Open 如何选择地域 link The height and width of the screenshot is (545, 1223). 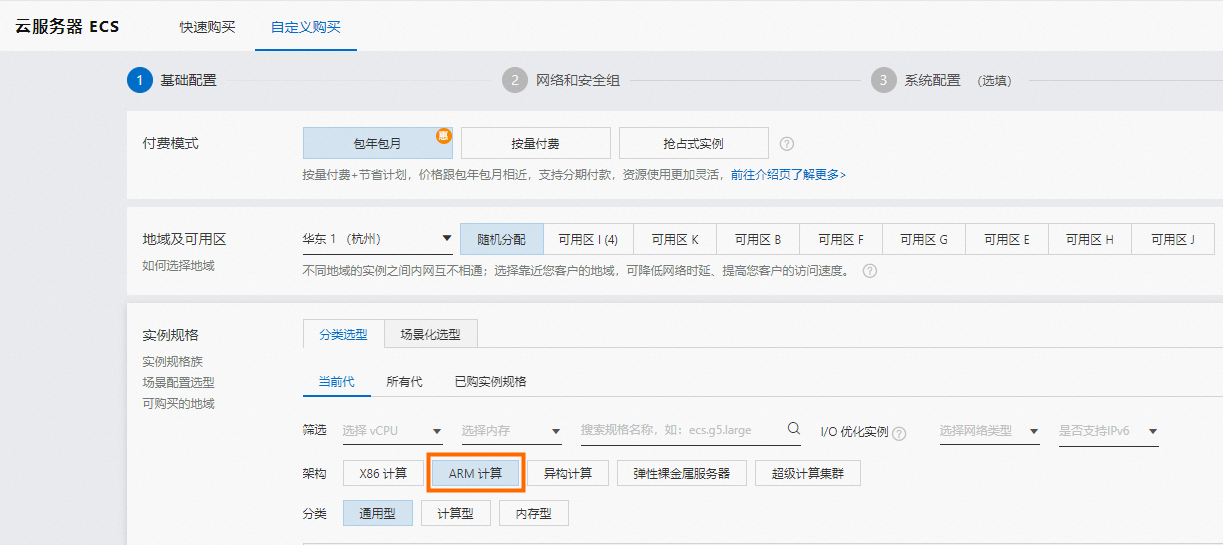click(x=178, y=266)
